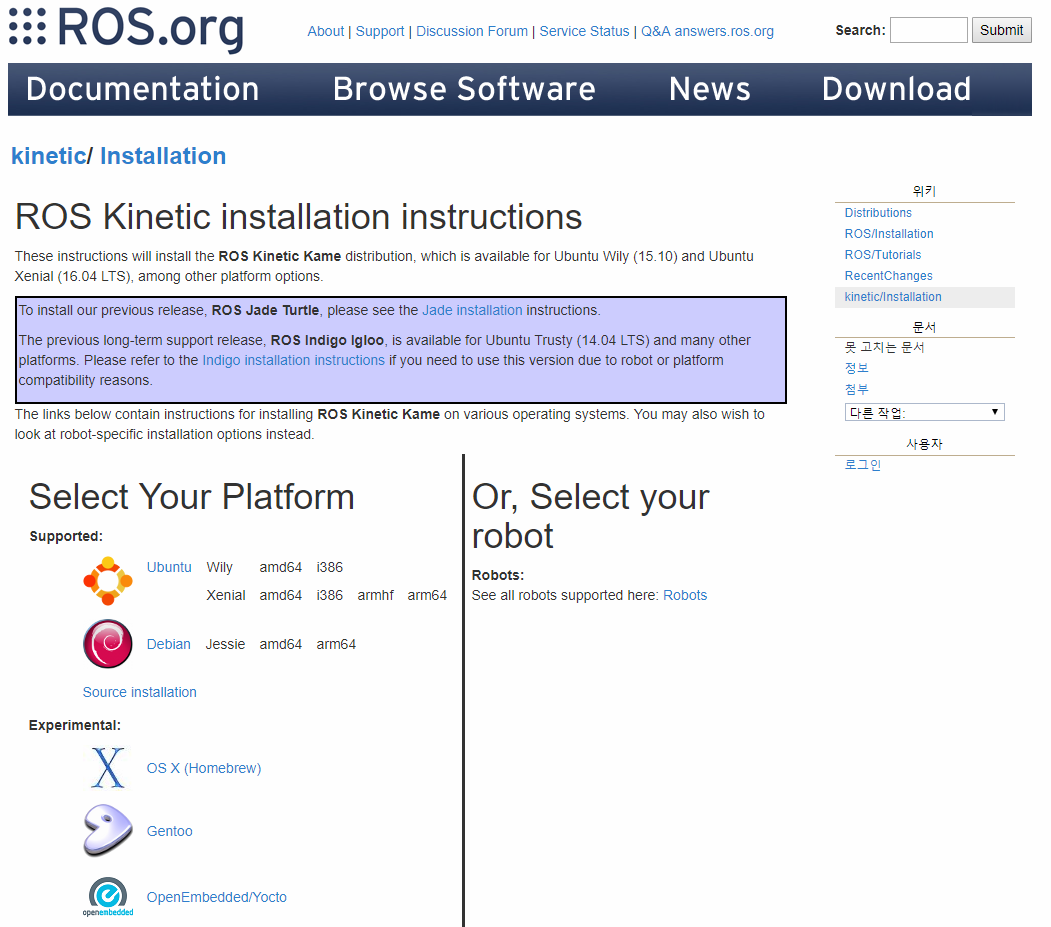Click the Debian swirl logo icon
The width and height of the screenshot is (1051, 927).
[108, 644]
